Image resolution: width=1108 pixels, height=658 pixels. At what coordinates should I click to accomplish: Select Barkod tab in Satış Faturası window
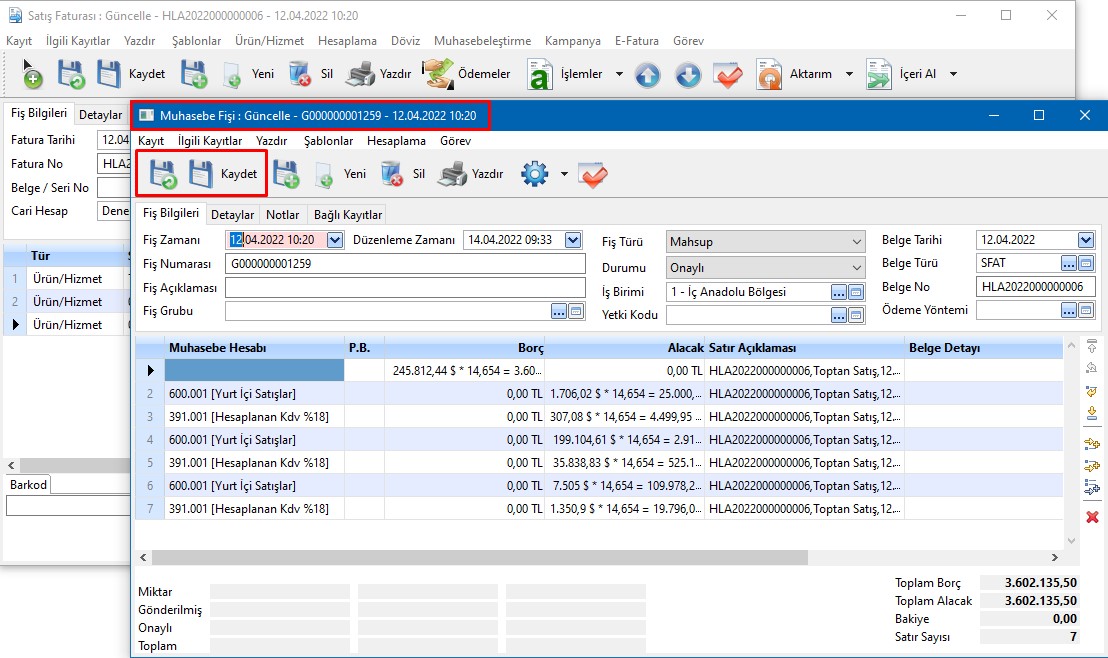(28, 485)
